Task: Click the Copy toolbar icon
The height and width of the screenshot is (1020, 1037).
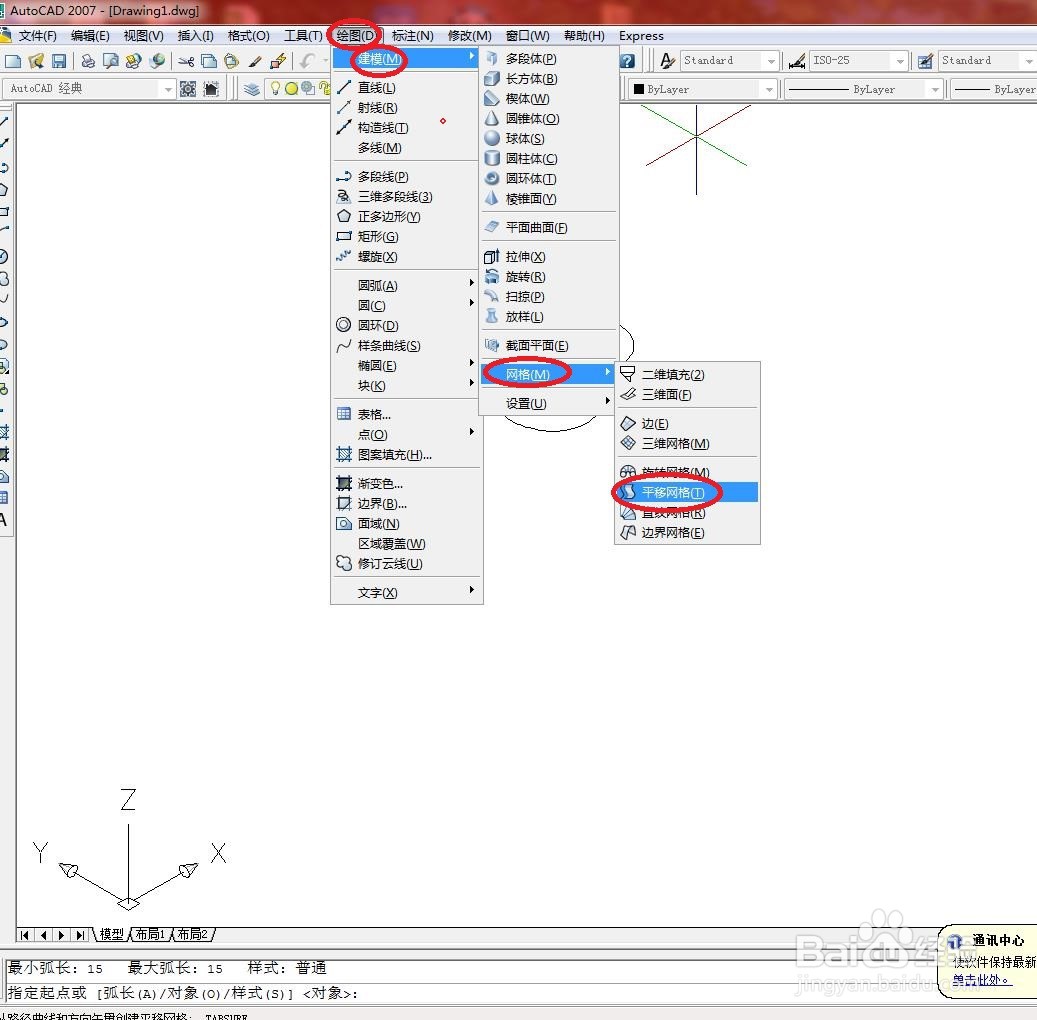Action: click(209, 62)
